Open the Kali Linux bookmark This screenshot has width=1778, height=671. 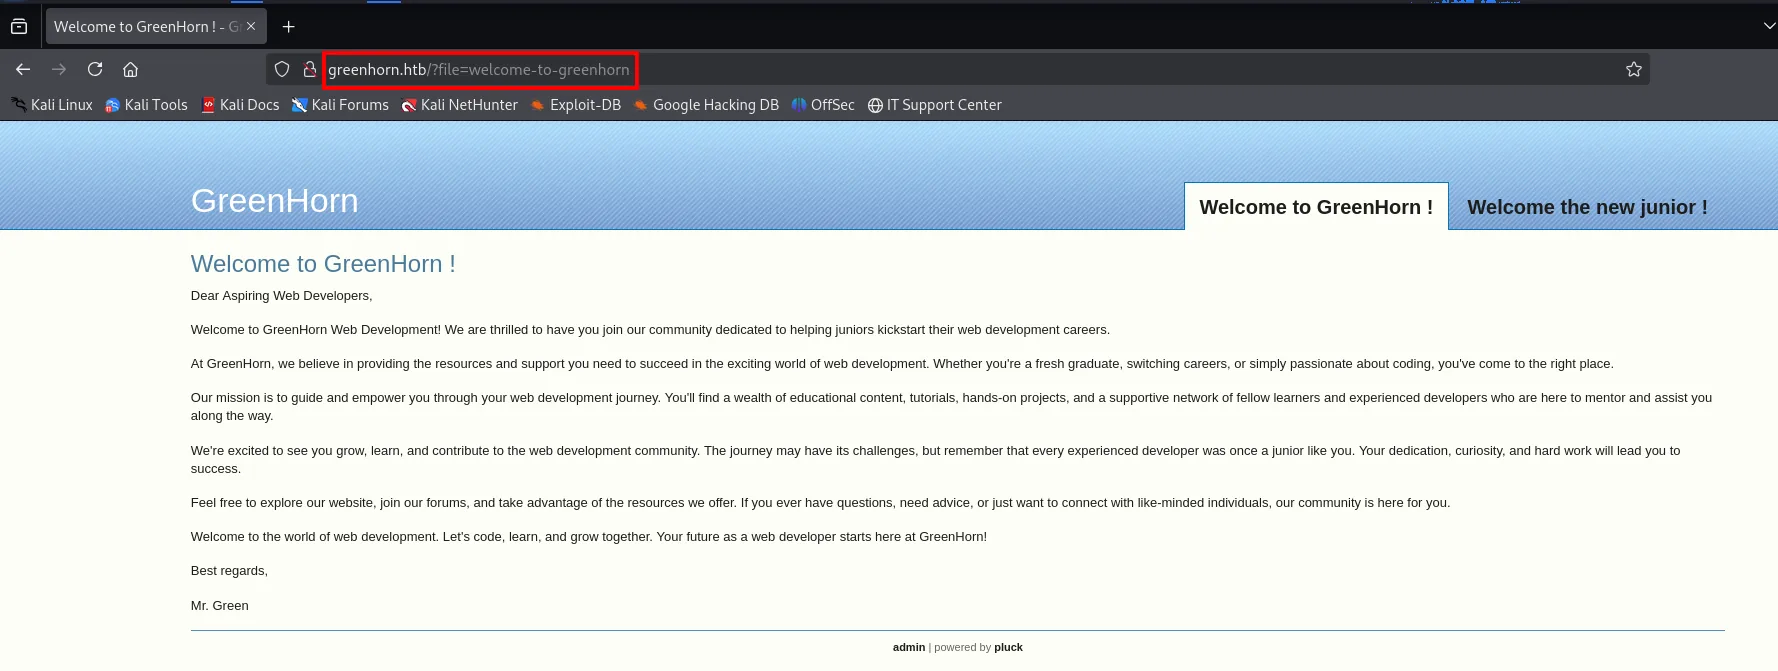click(x=52, y=105)
